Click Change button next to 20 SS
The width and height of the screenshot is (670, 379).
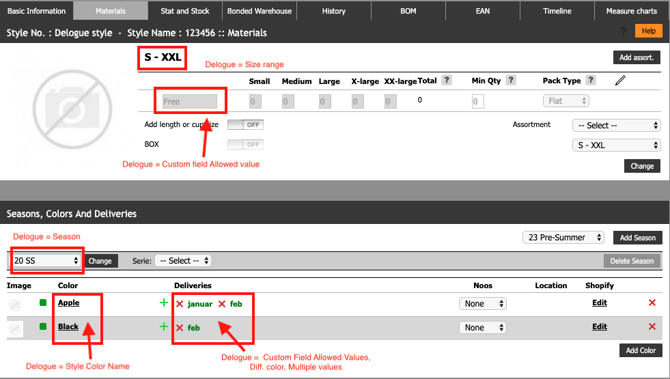(100, 261)
